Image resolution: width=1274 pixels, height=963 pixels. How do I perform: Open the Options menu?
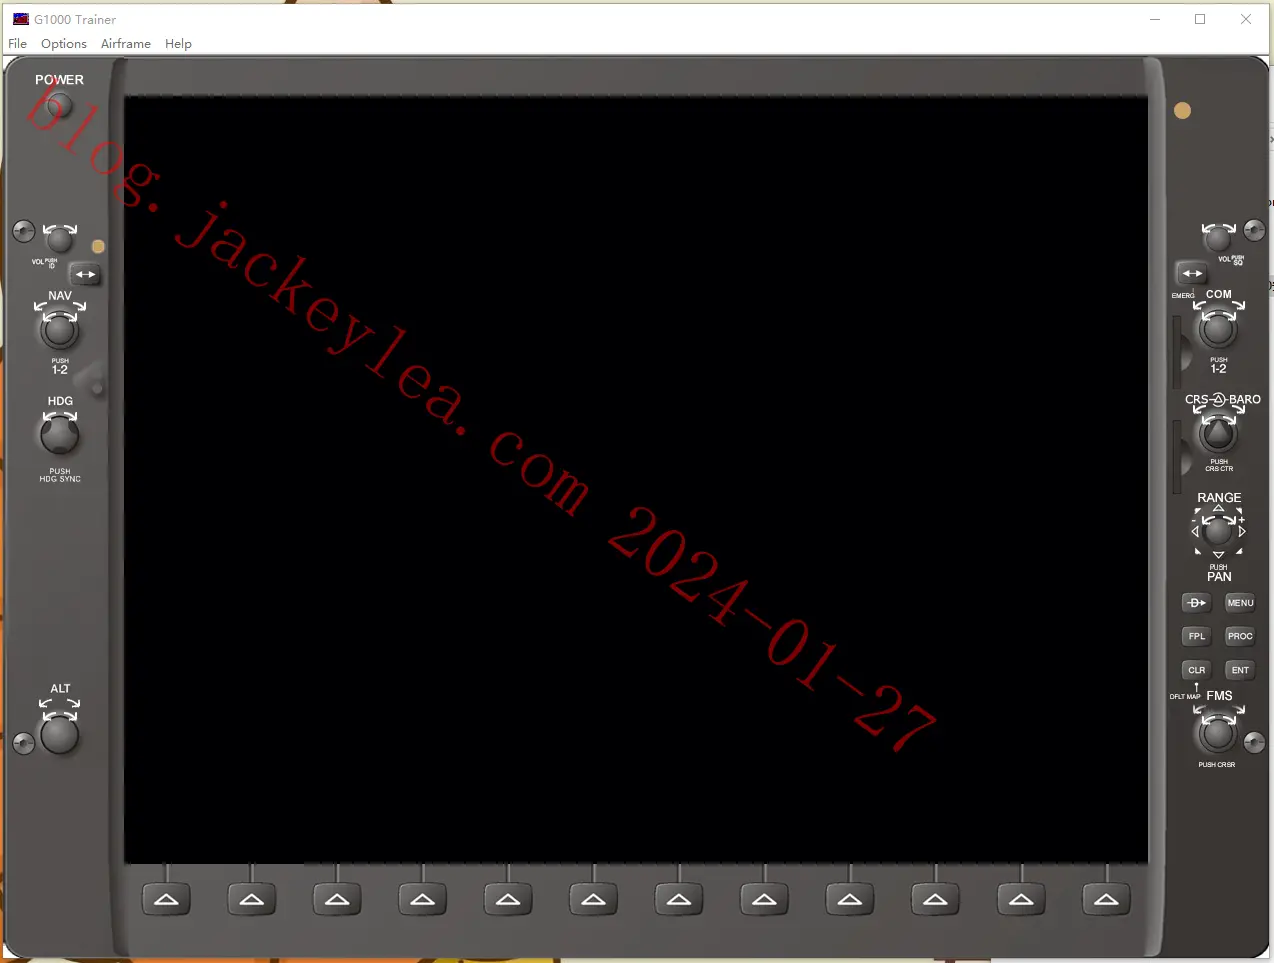(64, 44)
